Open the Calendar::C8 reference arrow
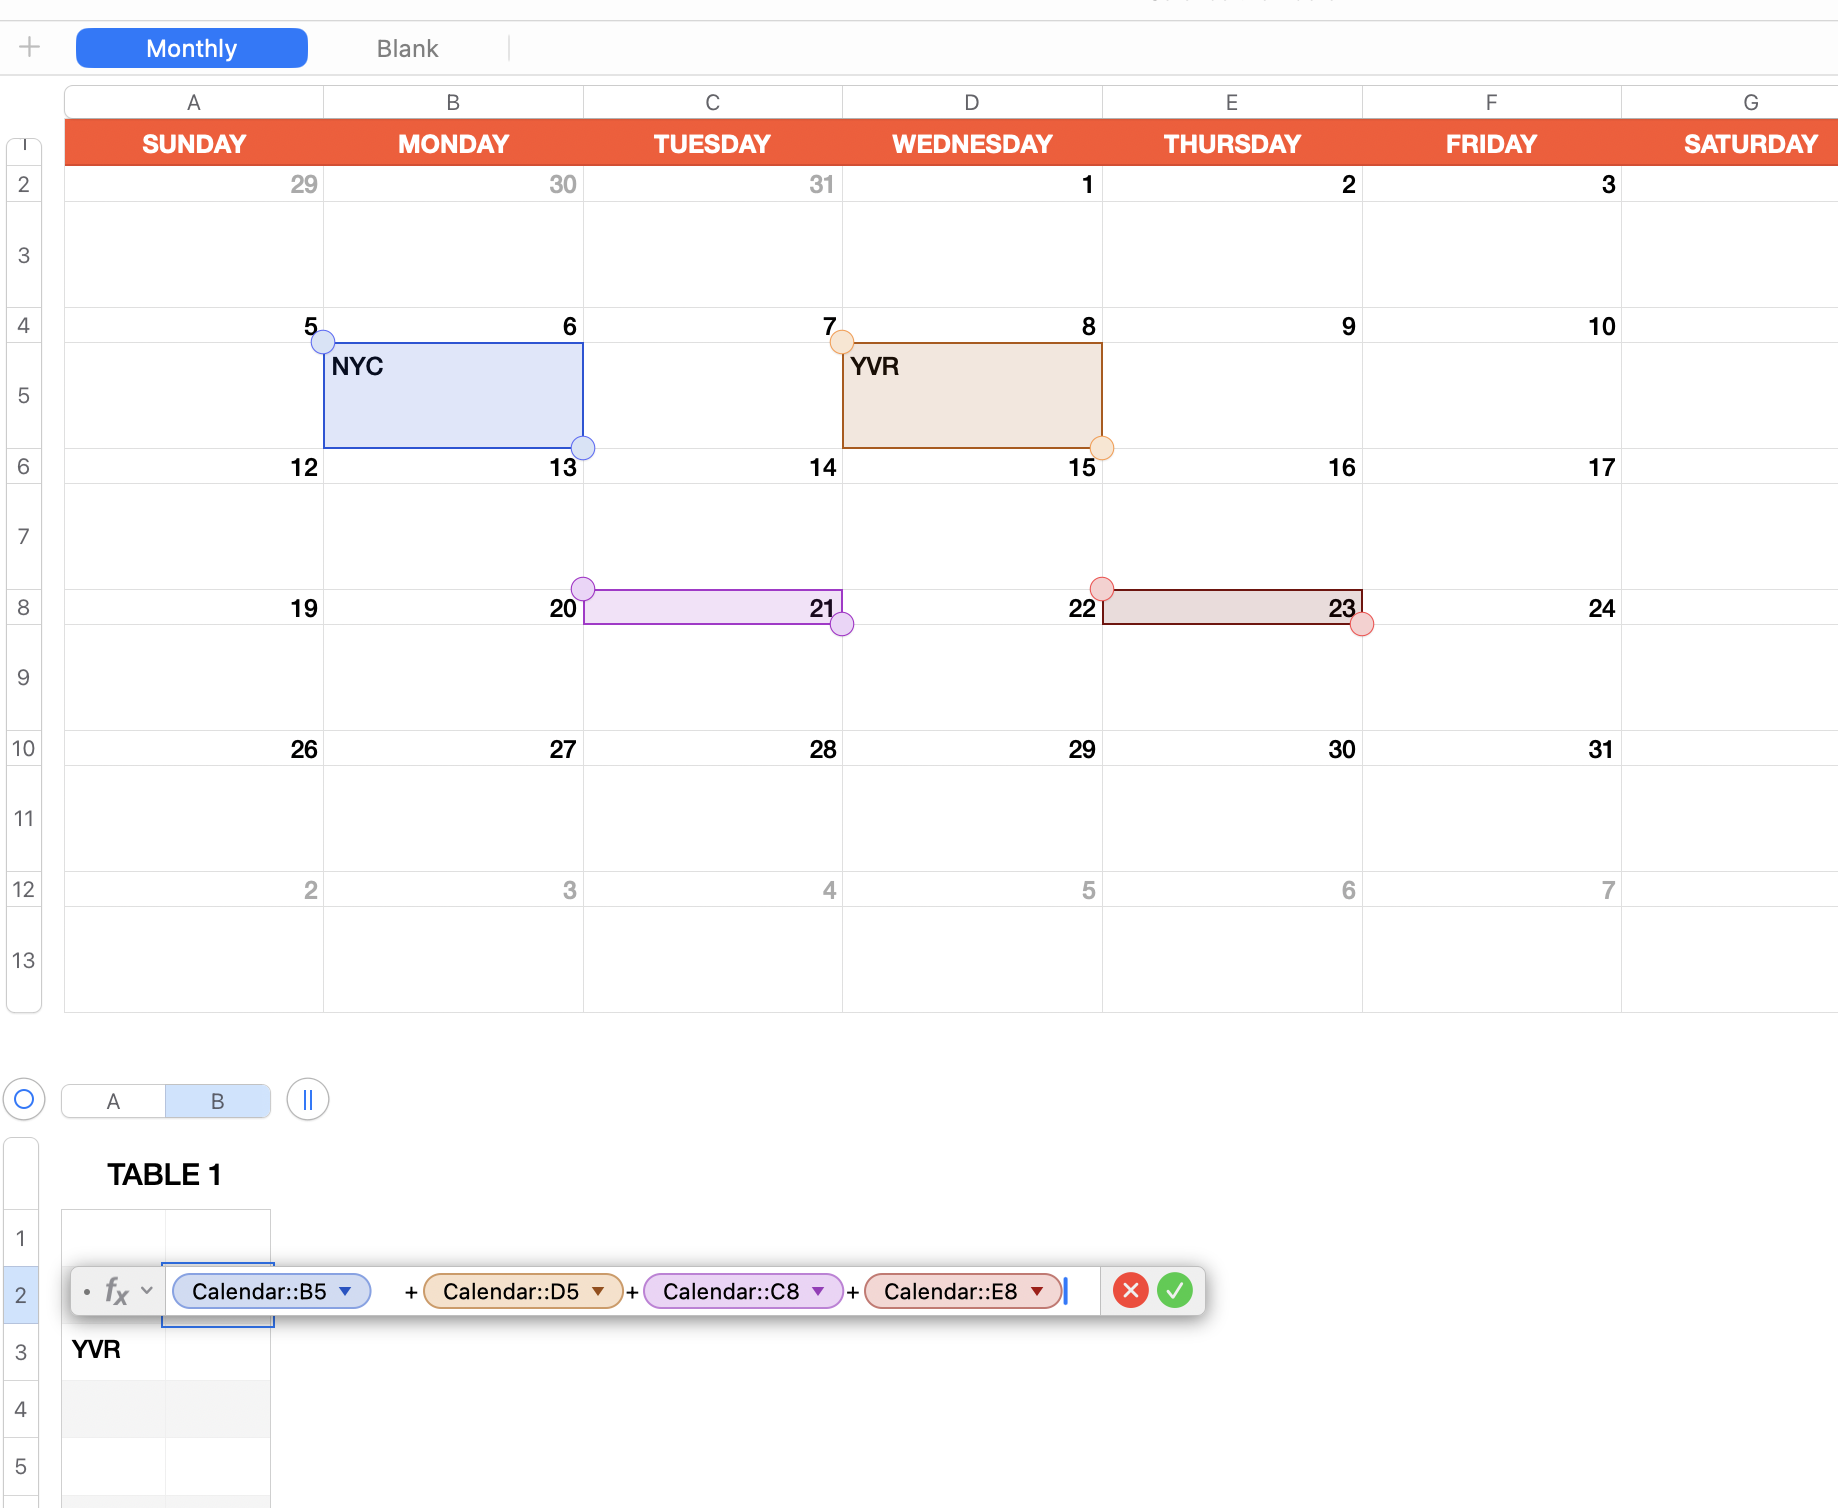Viewport: 1838px width, 1508px height. click(x=819, y=1291)
